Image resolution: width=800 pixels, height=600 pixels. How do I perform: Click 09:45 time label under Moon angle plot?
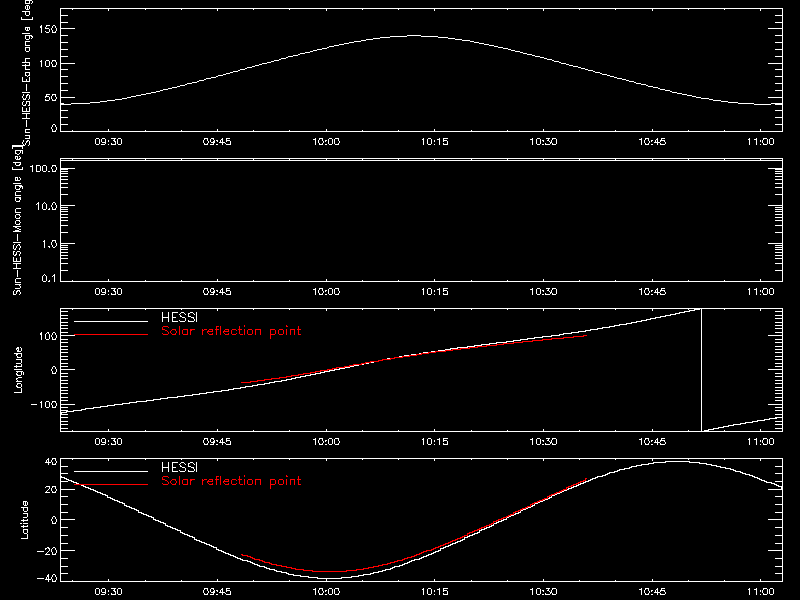tap(217, 292)
